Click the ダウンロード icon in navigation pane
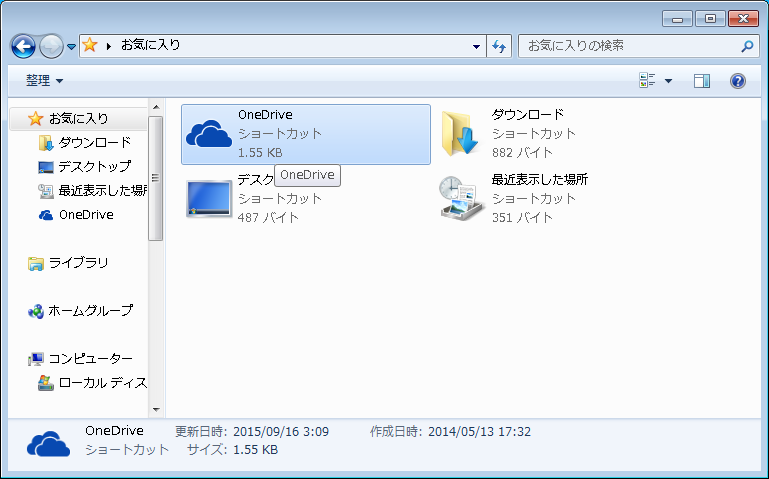Screen dimensions: 769x479 click(46, 143)
